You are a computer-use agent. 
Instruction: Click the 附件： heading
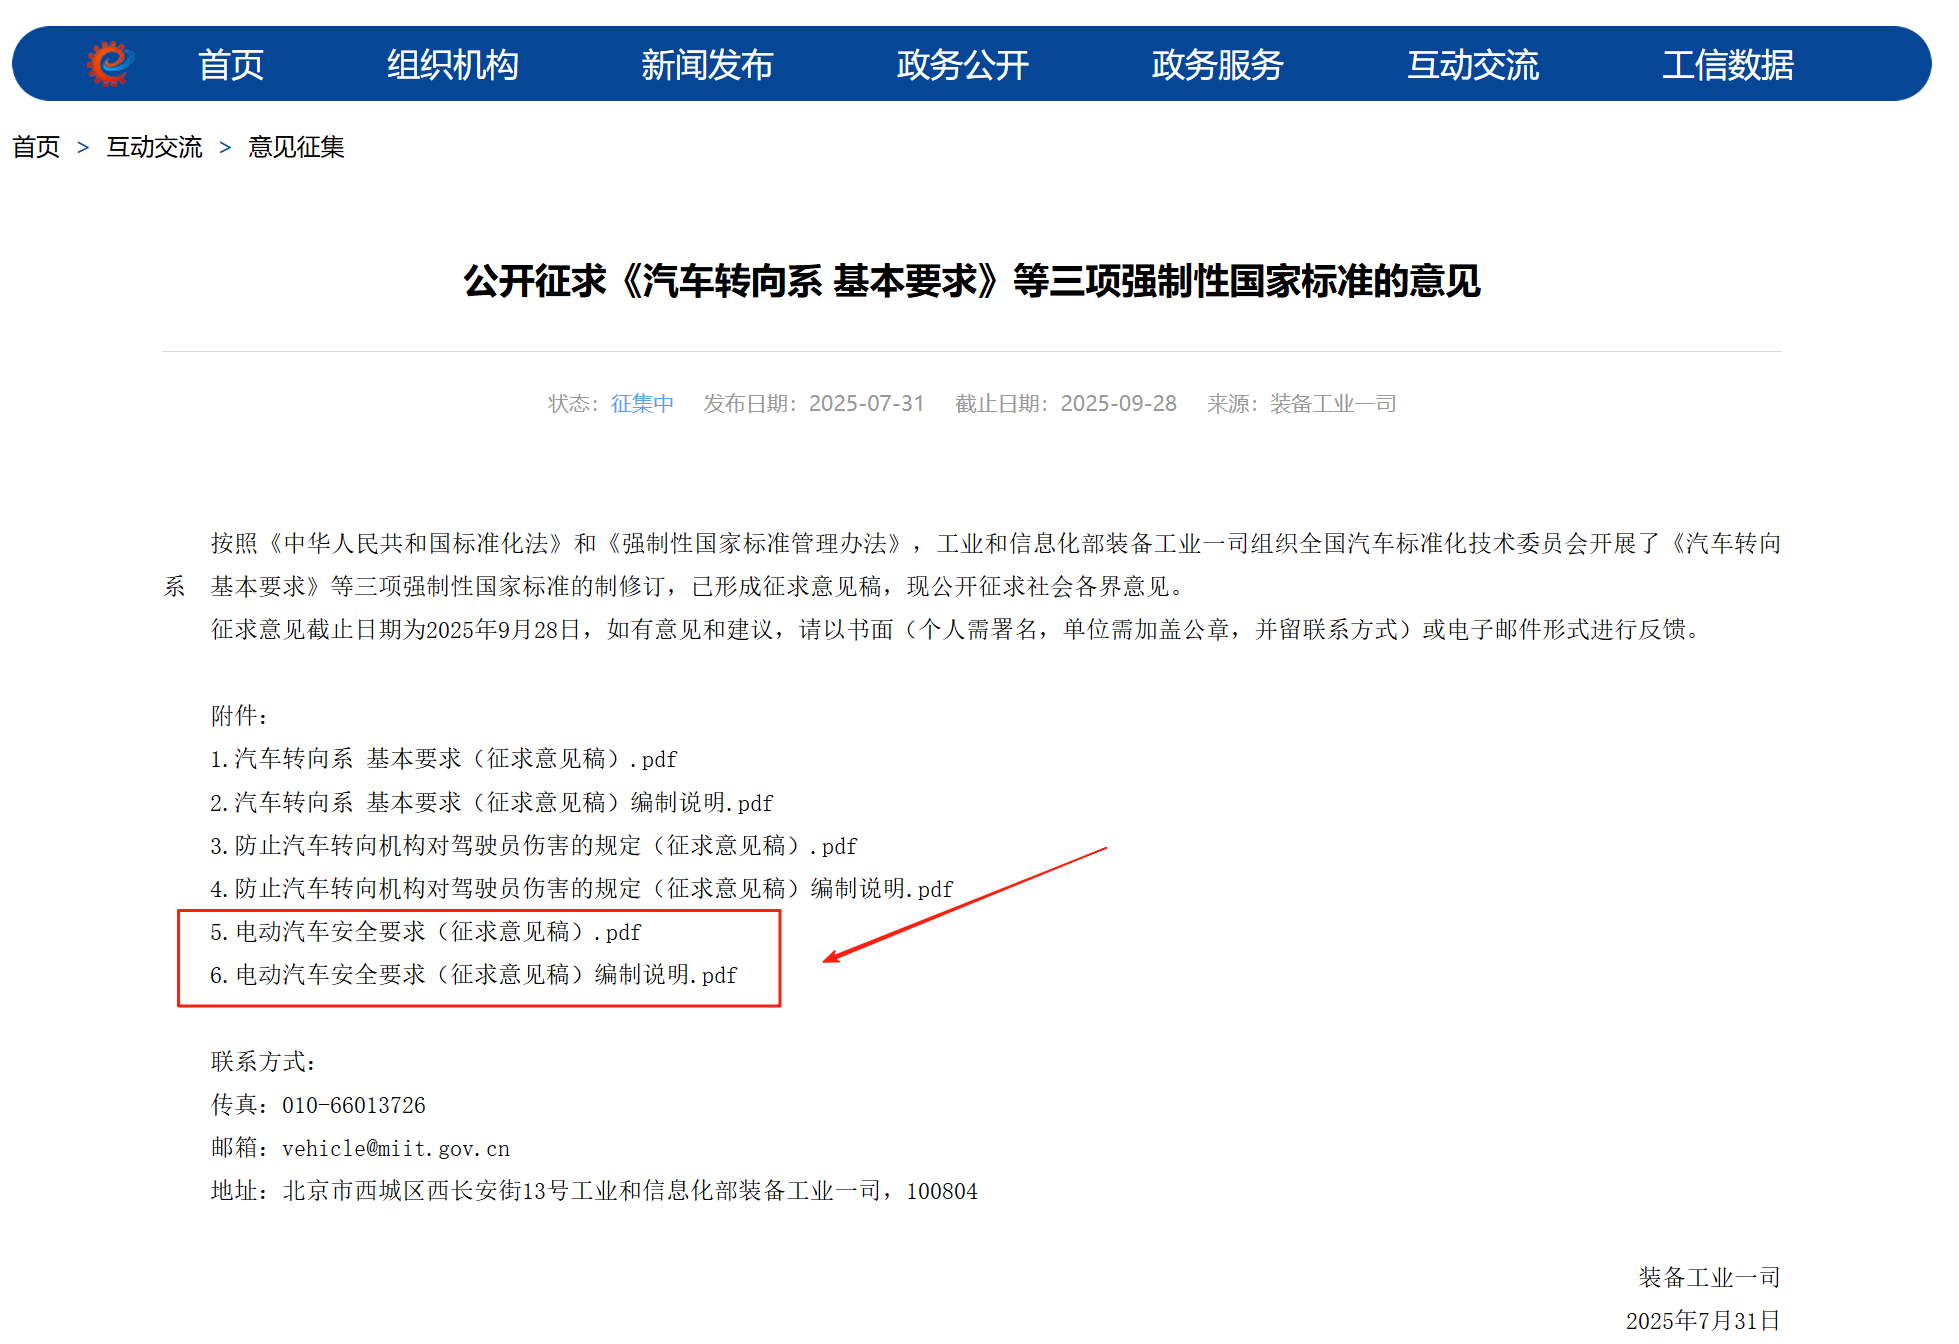pos(240,716)
